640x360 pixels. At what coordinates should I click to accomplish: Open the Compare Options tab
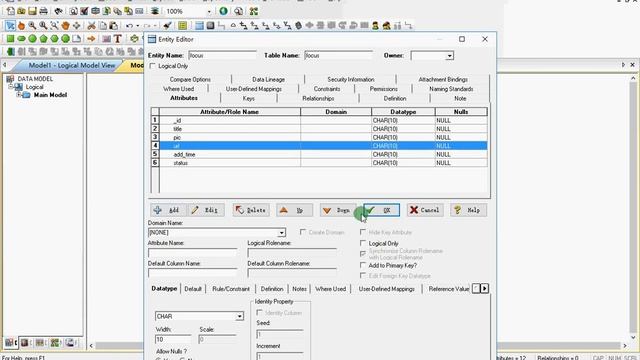pyautogui.click(x=190, y=79)
